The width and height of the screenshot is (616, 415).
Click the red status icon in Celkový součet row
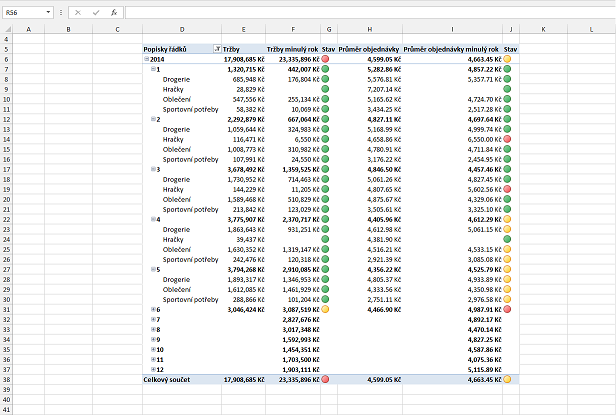[325, 379]
